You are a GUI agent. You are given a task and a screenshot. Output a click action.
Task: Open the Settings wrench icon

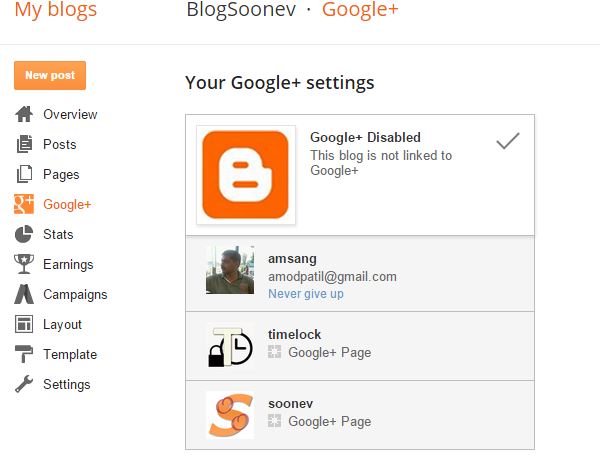pos(24,384)
